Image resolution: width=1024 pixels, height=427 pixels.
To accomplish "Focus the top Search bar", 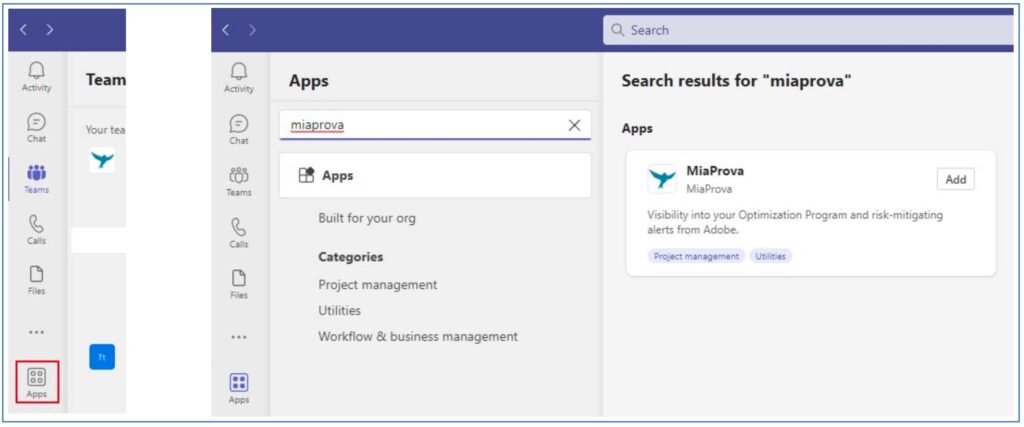I will click(x=808, y=30).
